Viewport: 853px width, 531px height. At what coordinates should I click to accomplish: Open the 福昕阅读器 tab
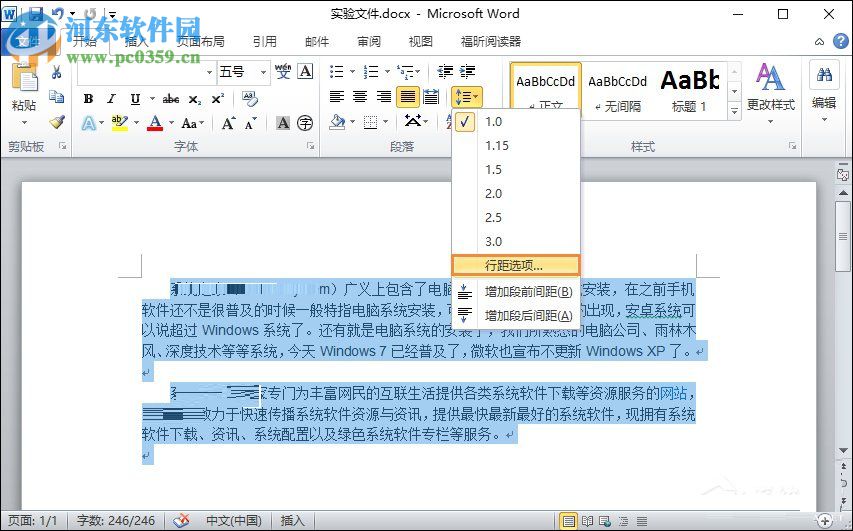click(x=491, y=41)
